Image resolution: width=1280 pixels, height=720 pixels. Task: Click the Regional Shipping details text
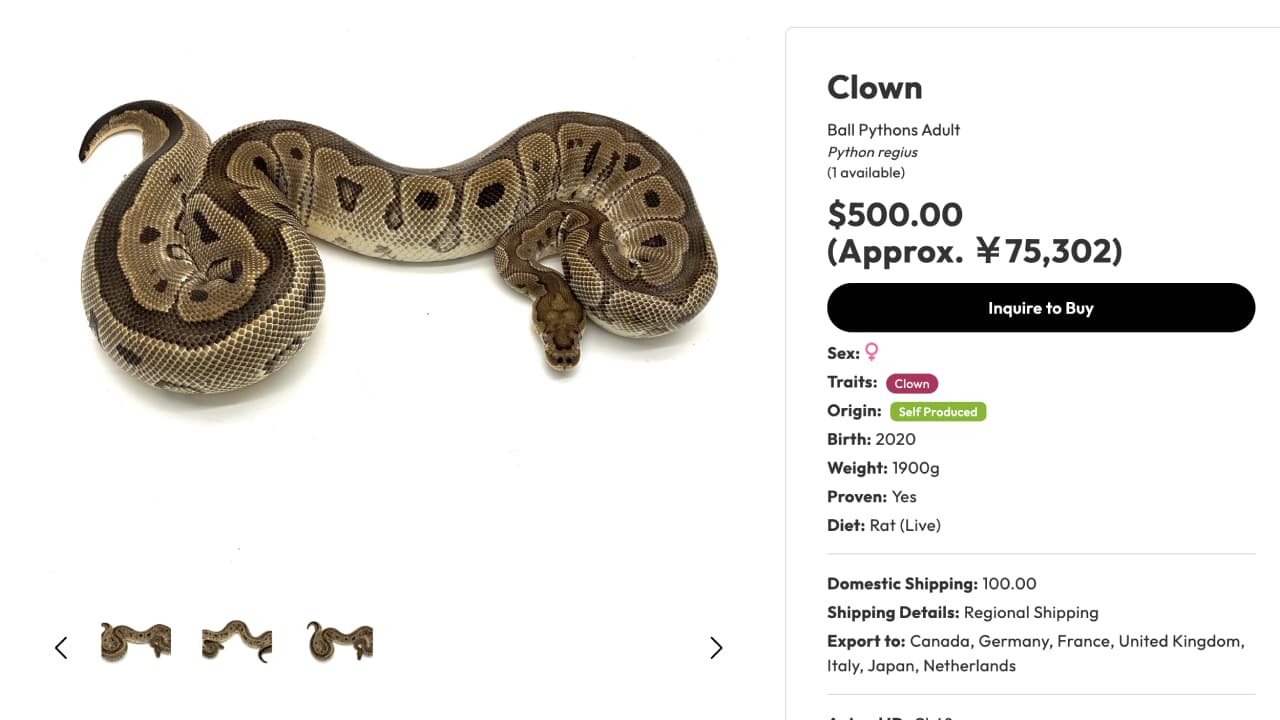(1031, 613)
